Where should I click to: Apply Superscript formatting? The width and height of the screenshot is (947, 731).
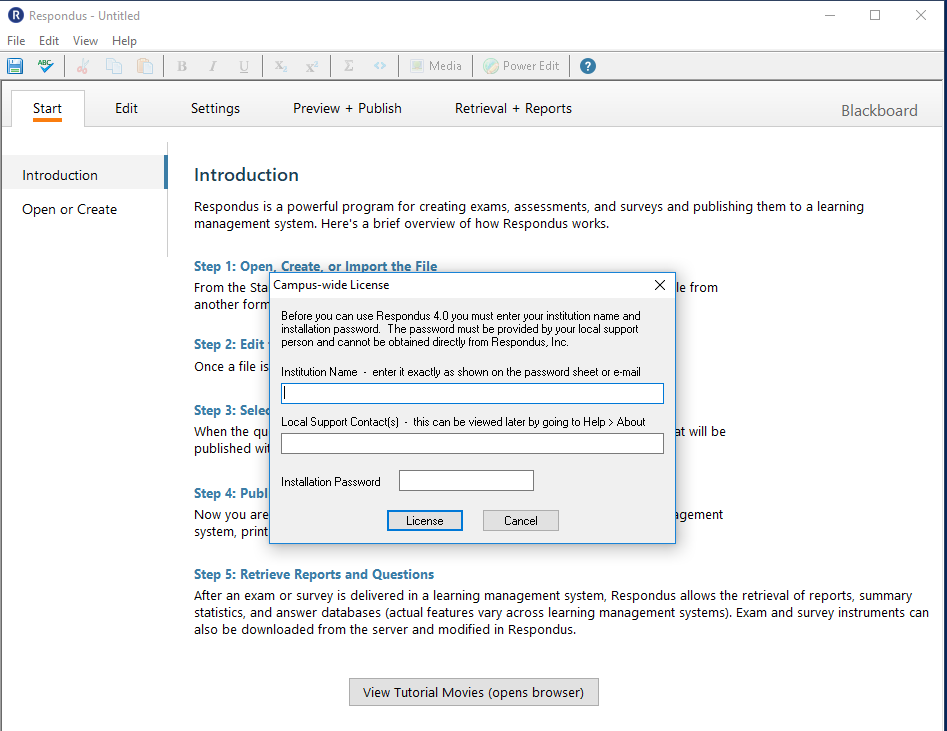point(312,66)
